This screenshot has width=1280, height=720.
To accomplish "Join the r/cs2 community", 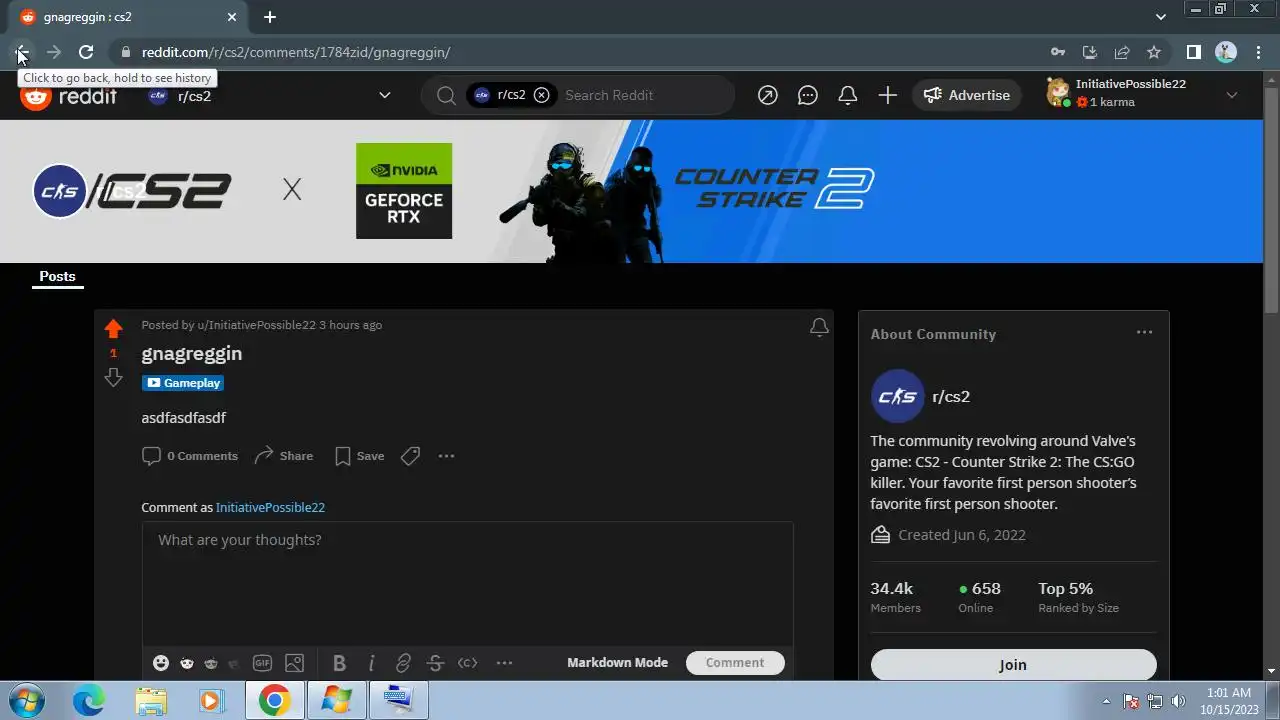I will [x=1013, y=665].
